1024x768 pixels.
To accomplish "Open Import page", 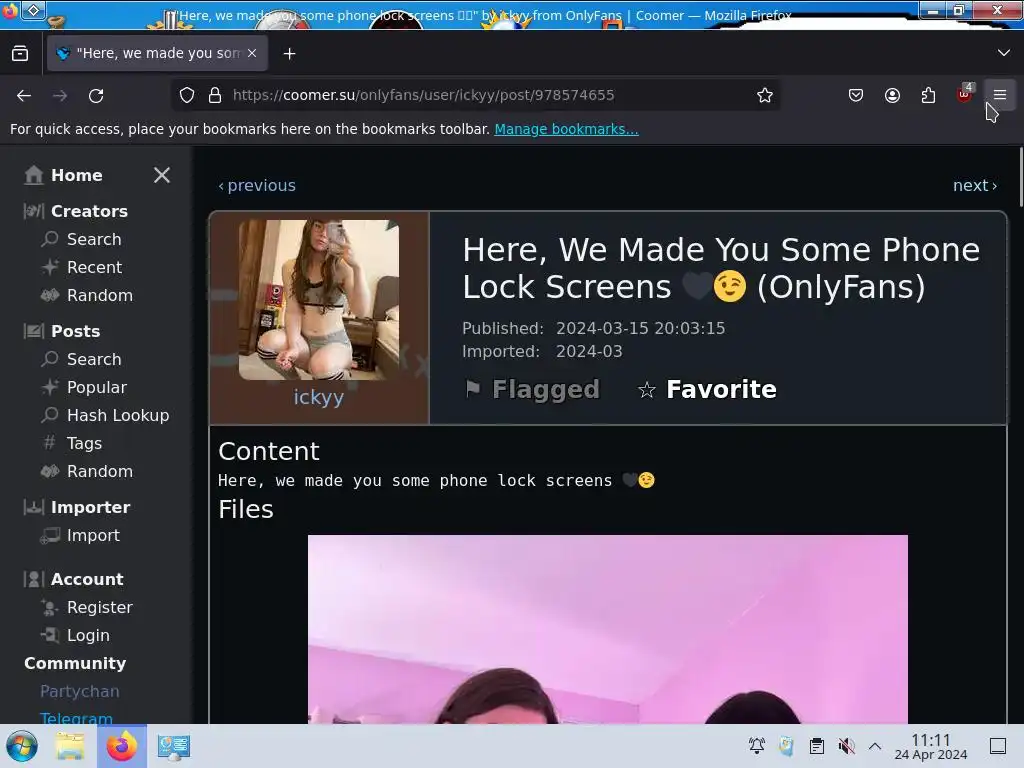I will click(x=93, y=536).
